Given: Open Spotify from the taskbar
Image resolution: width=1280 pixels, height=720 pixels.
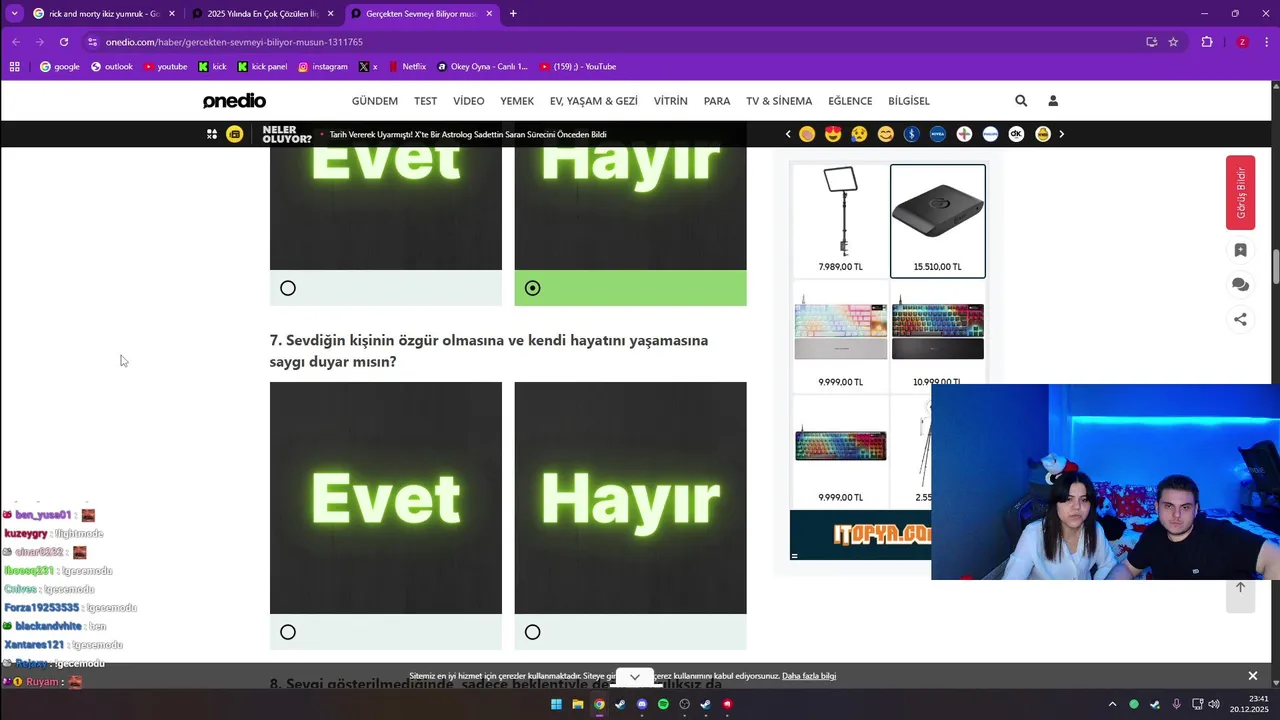Looking at the screenshot, I should 663,704.
